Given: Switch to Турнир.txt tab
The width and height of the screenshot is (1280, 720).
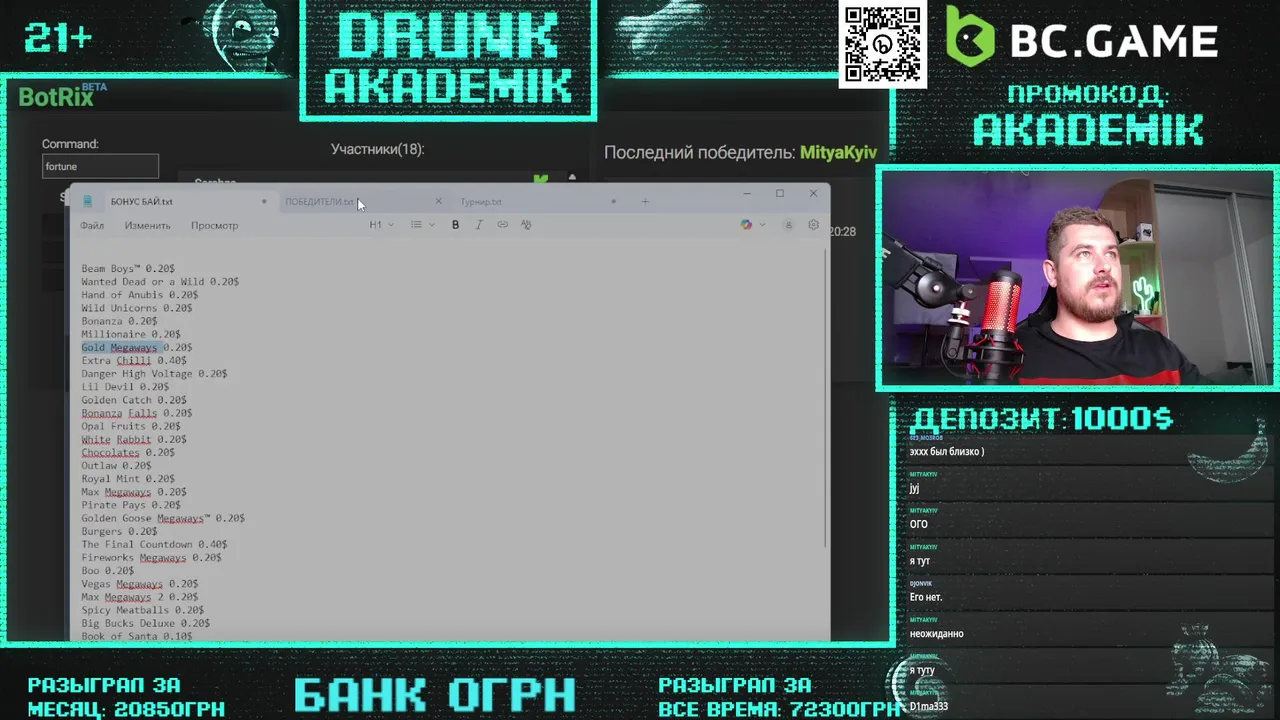Looking at the screenshot, I should pyautogui.click(x=481, y=201).
